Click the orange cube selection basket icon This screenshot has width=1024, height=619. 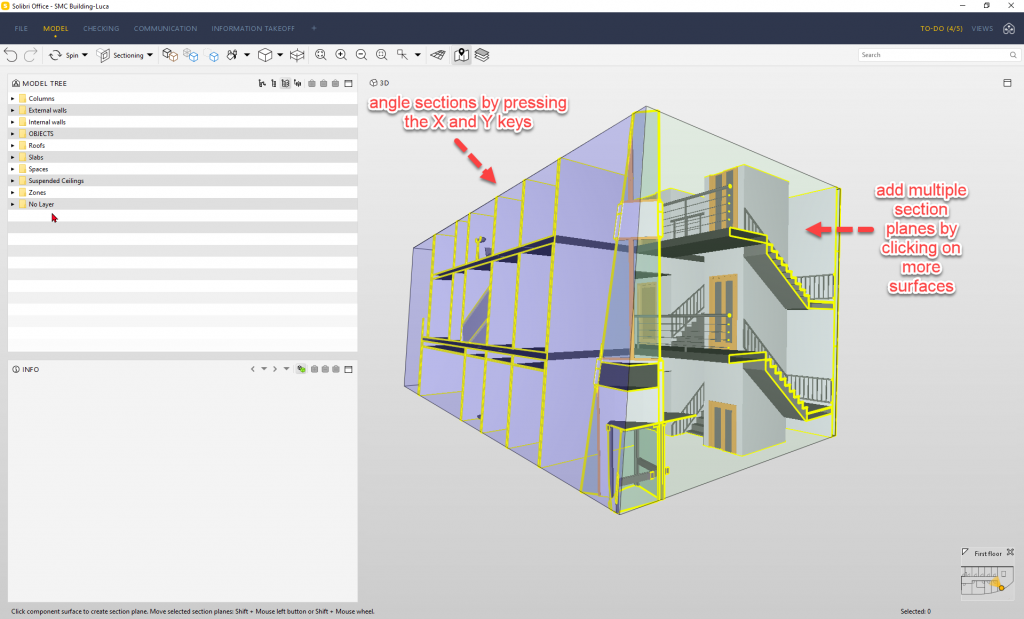click(170, 55)
